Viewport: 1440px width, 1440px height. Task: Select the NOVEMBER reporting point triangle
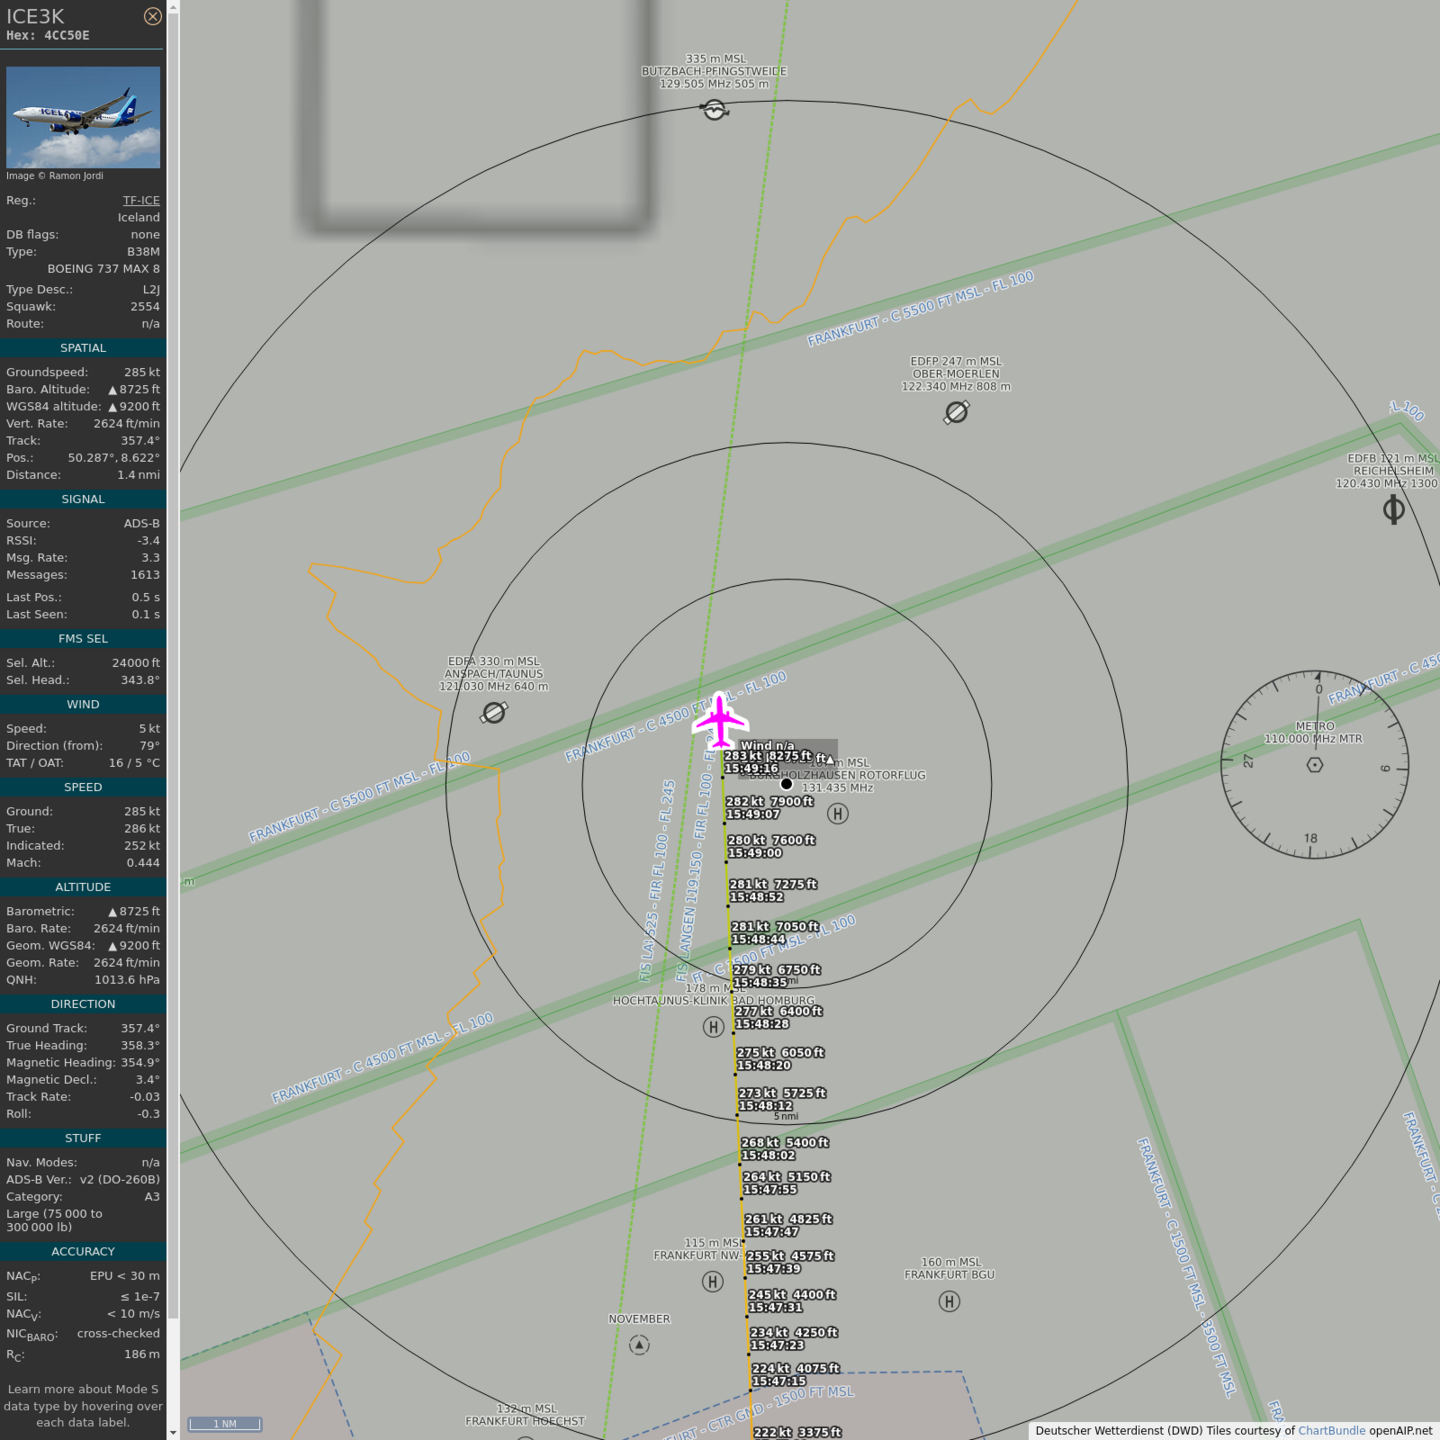pos(639,1345)
